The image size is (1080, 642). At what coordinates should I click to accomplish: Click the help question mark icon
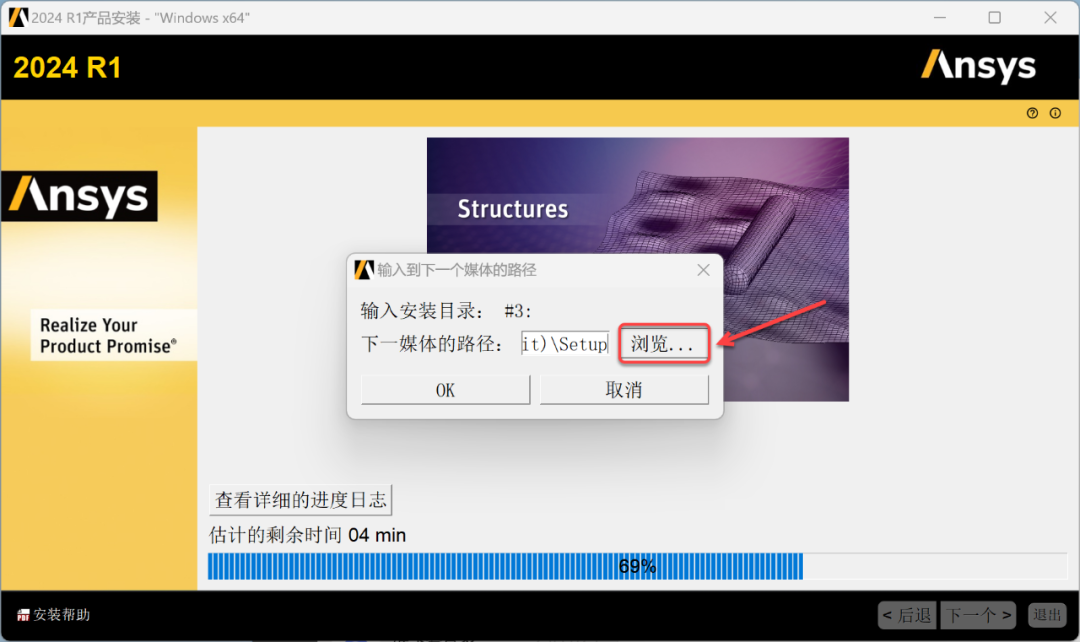[1032, 113]
